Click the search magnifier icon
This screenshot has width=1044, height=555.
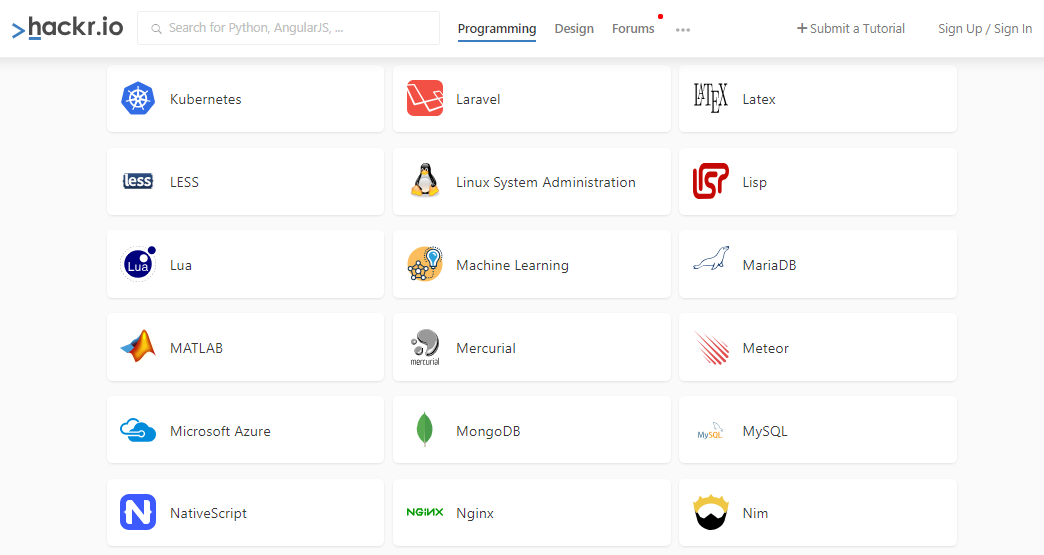click(x=156, y=29)
